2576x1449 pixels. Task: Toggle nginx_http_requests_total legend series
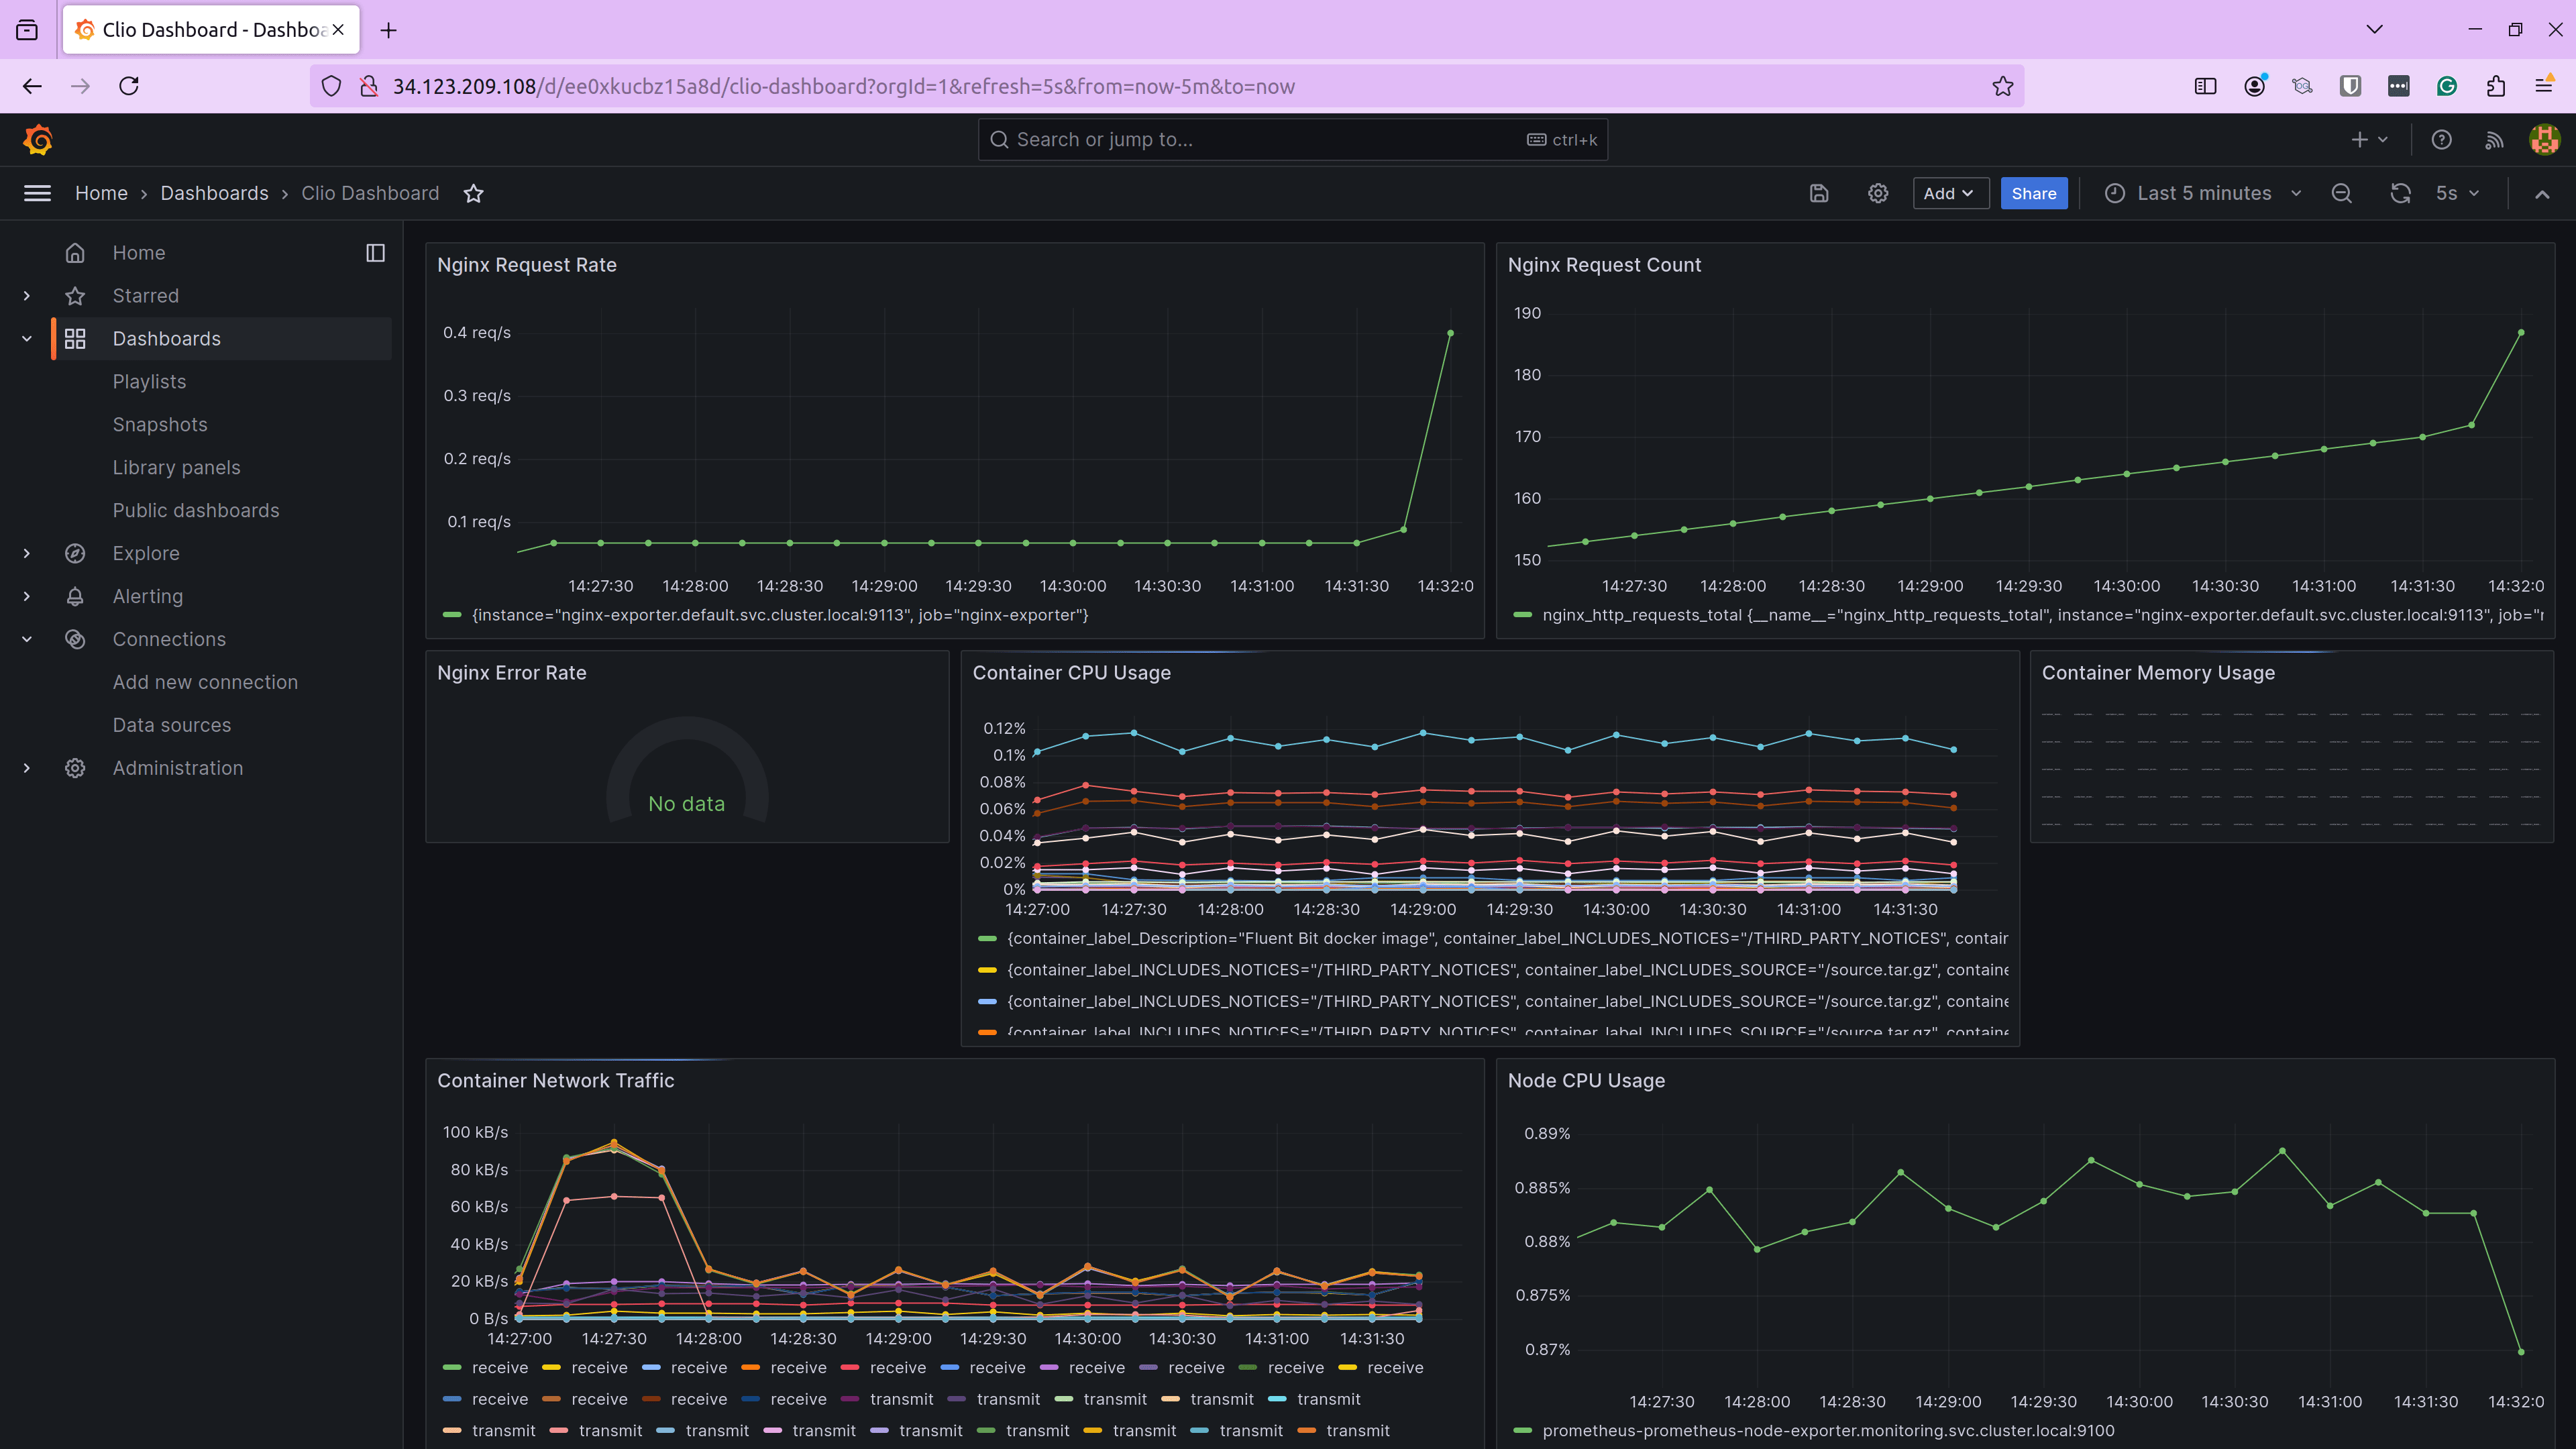point(2043,615)
